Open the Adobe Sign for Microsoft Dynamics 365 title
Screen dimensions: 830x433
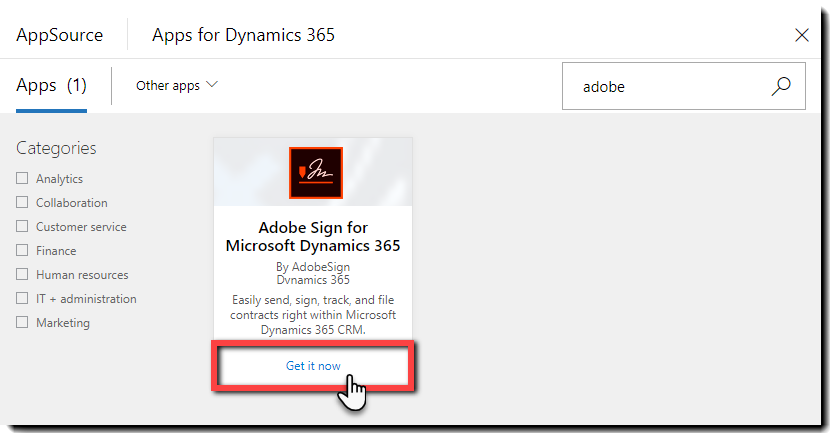pos(313,236)
